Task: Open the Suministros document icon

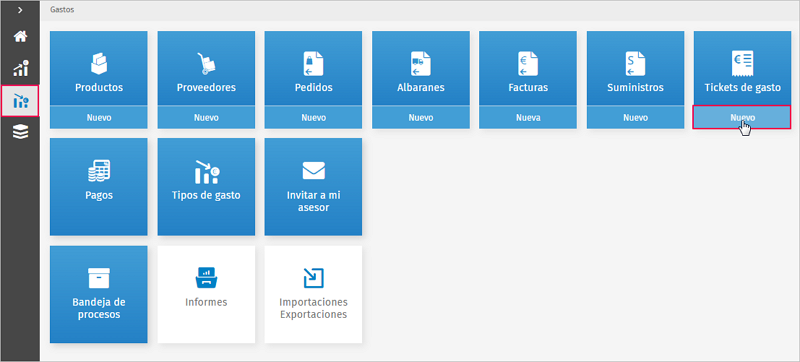Action: (x=635, y=63)
